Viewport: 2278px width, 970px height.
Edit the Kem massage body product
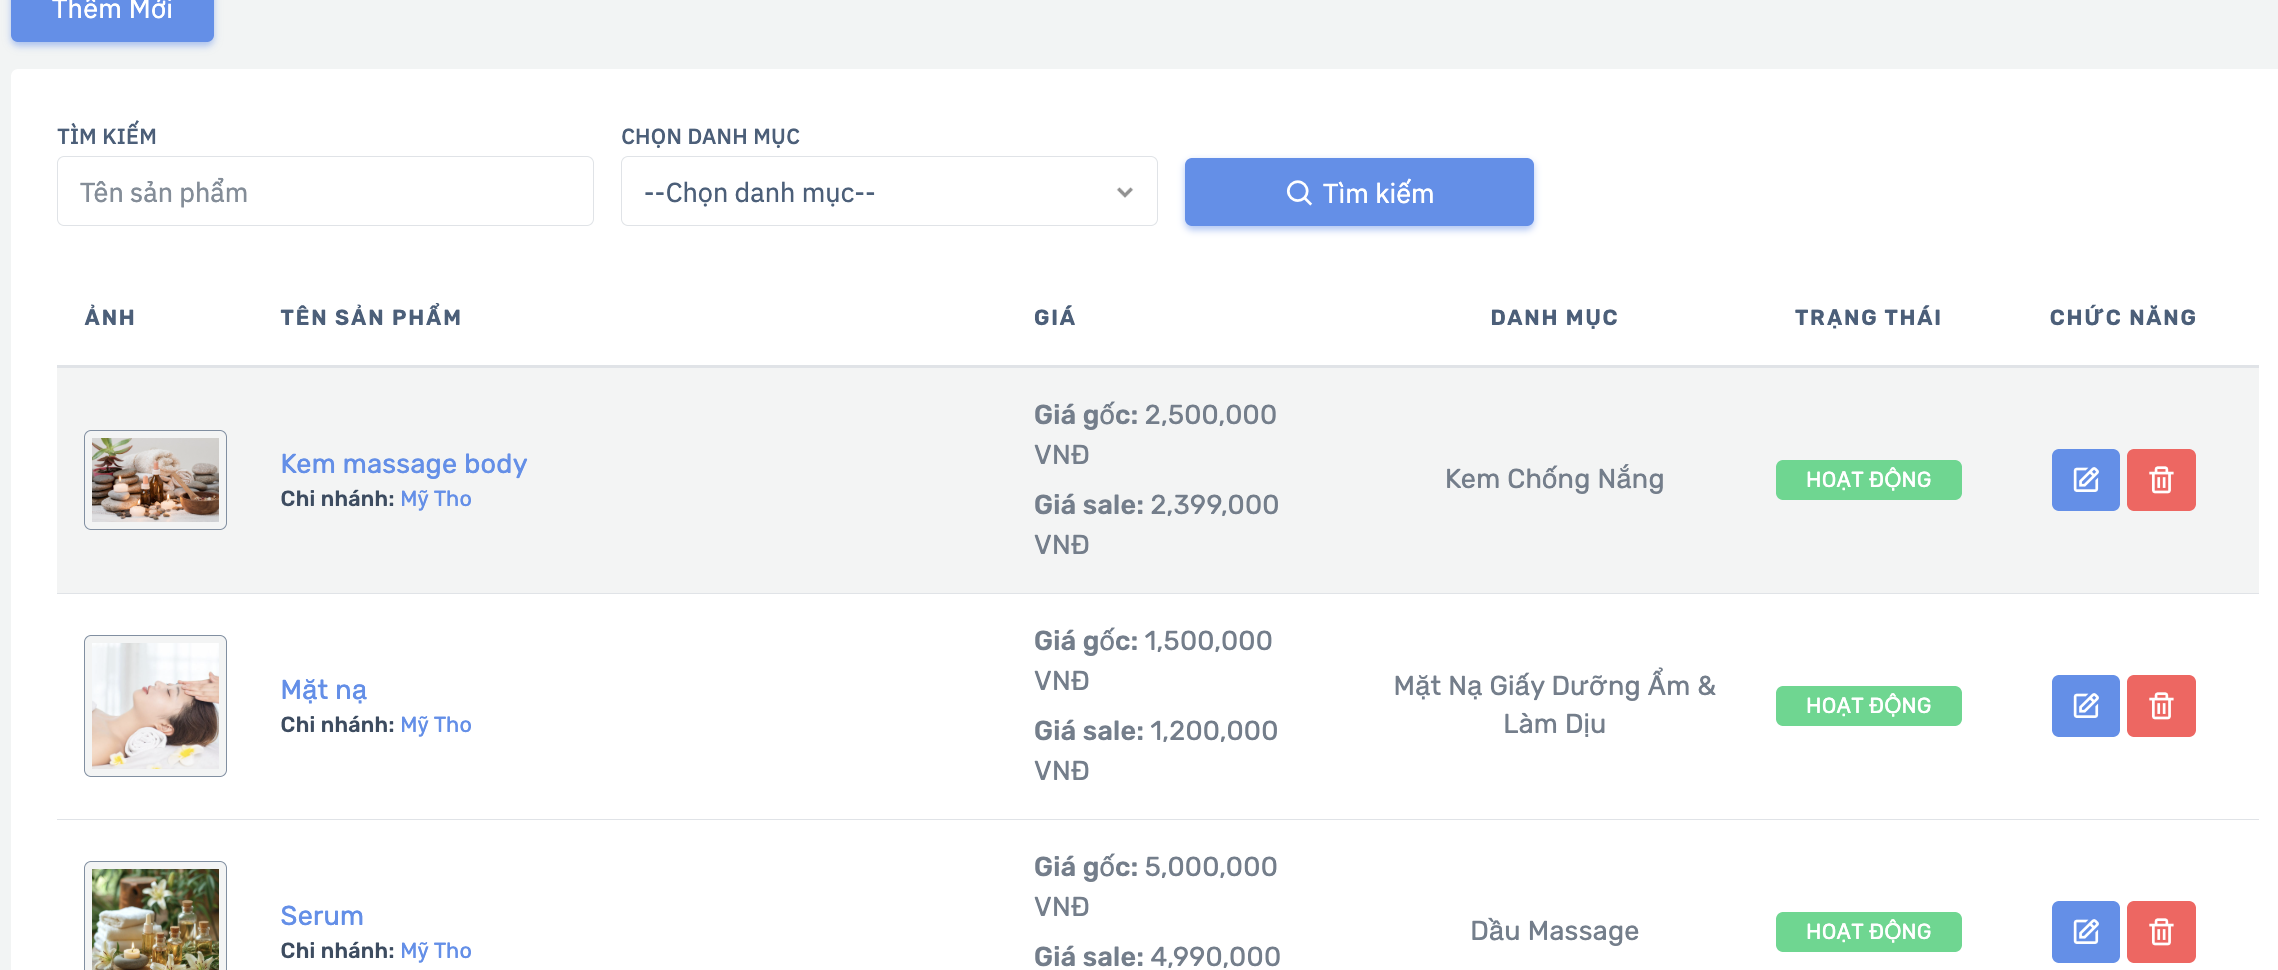(2085, 480)
